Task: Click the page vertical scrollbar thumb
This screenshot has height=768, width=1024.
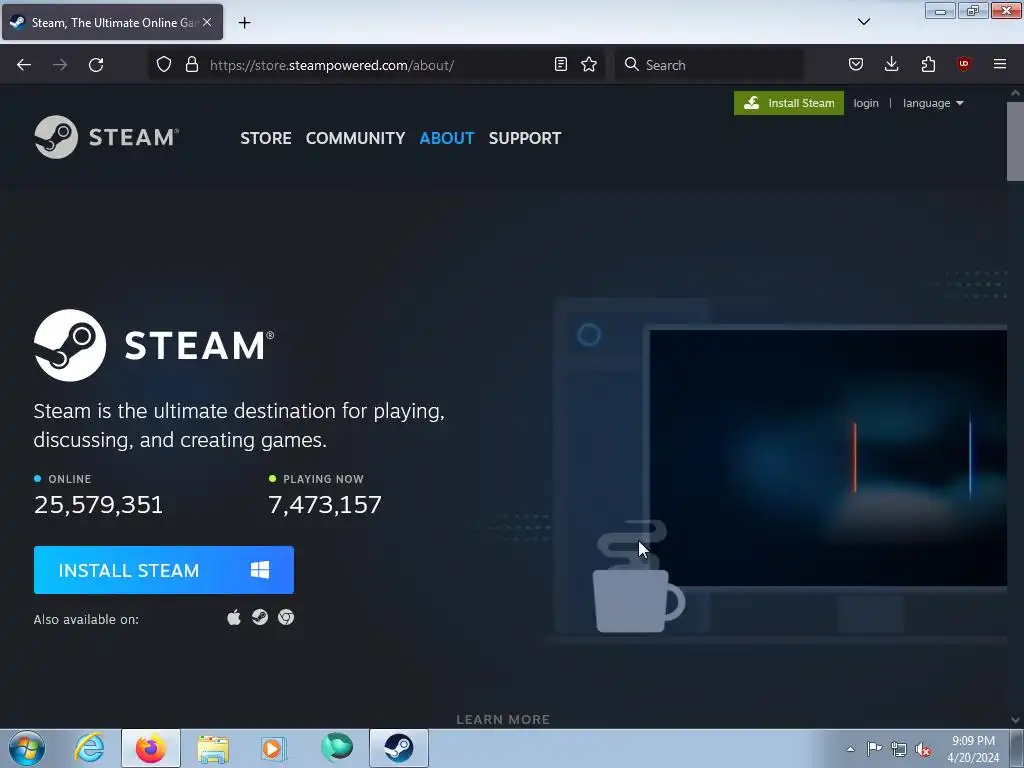Action: pyautogui.click(x=1015, y=141)
